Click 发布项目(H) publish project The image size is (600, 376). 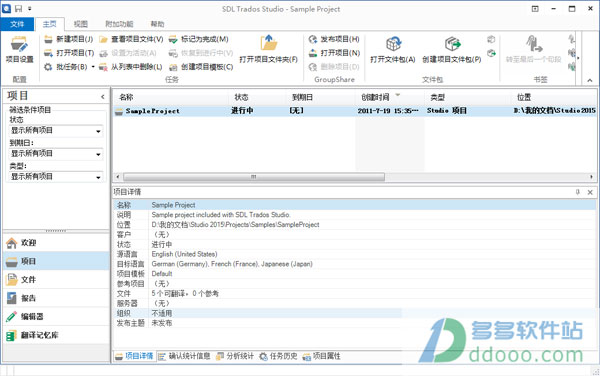pyautogui.click(x=334, y=39)
